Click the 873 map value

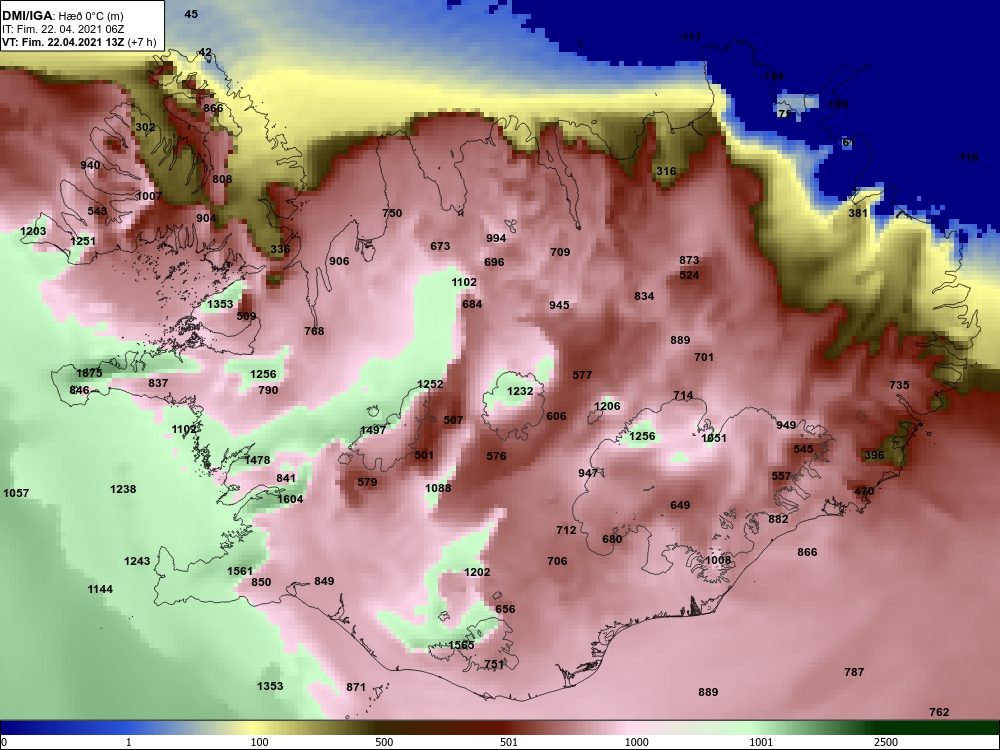tap(689, 260)
